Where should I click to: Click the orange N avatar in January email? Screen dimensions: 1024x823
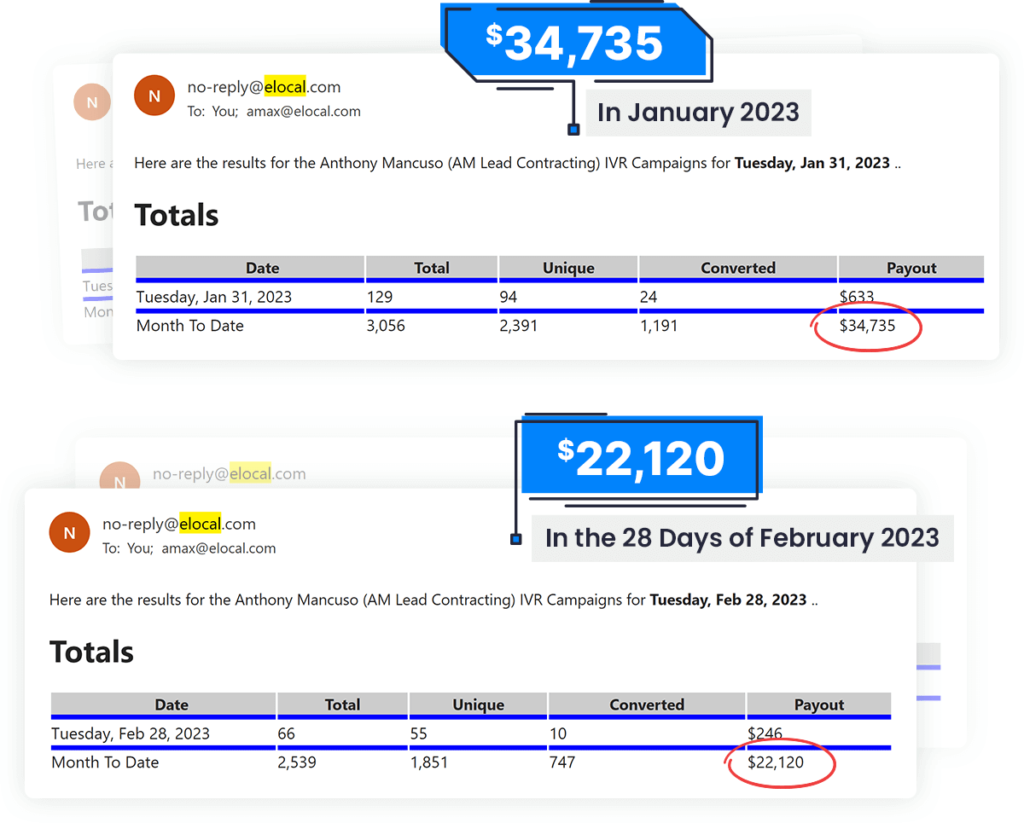pyautogui.click(x=154, y=96)
